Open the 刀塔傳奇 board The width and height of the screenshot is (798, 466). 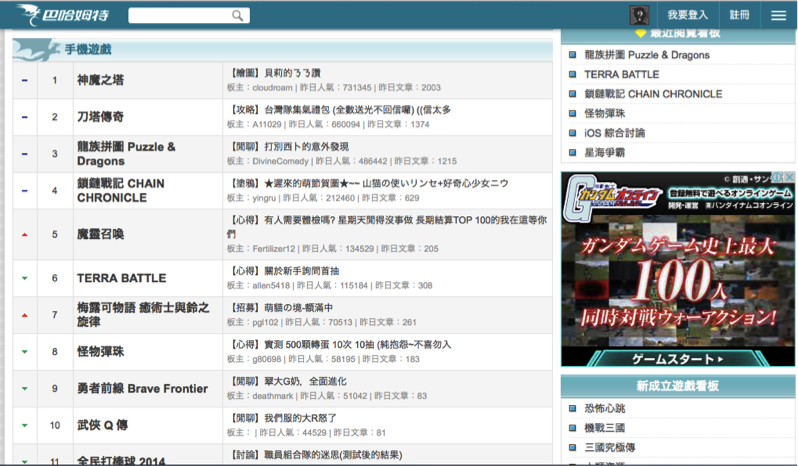click(x=100, y=116)
